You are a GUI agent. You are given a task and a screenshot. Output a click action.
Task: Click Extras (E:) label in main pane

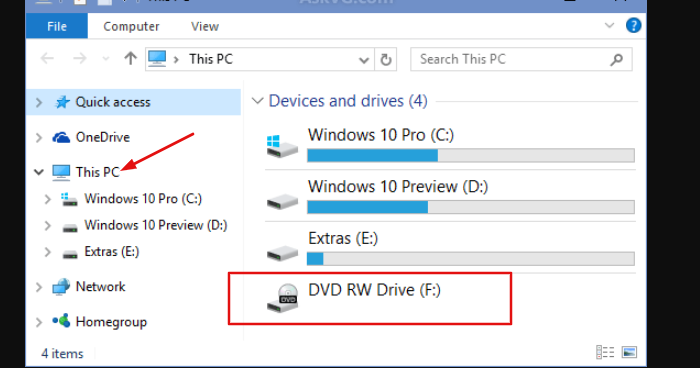pos(343,238)
